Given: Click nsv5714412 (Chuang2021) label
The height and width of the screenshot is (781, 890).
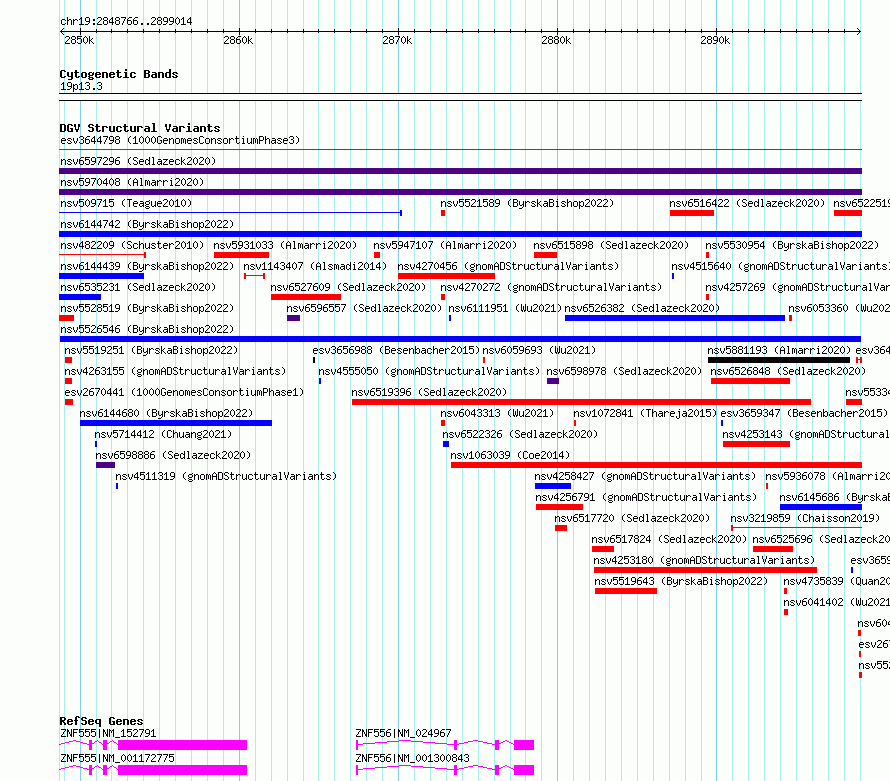Looking at the screenshot, I should pos(163,434).
